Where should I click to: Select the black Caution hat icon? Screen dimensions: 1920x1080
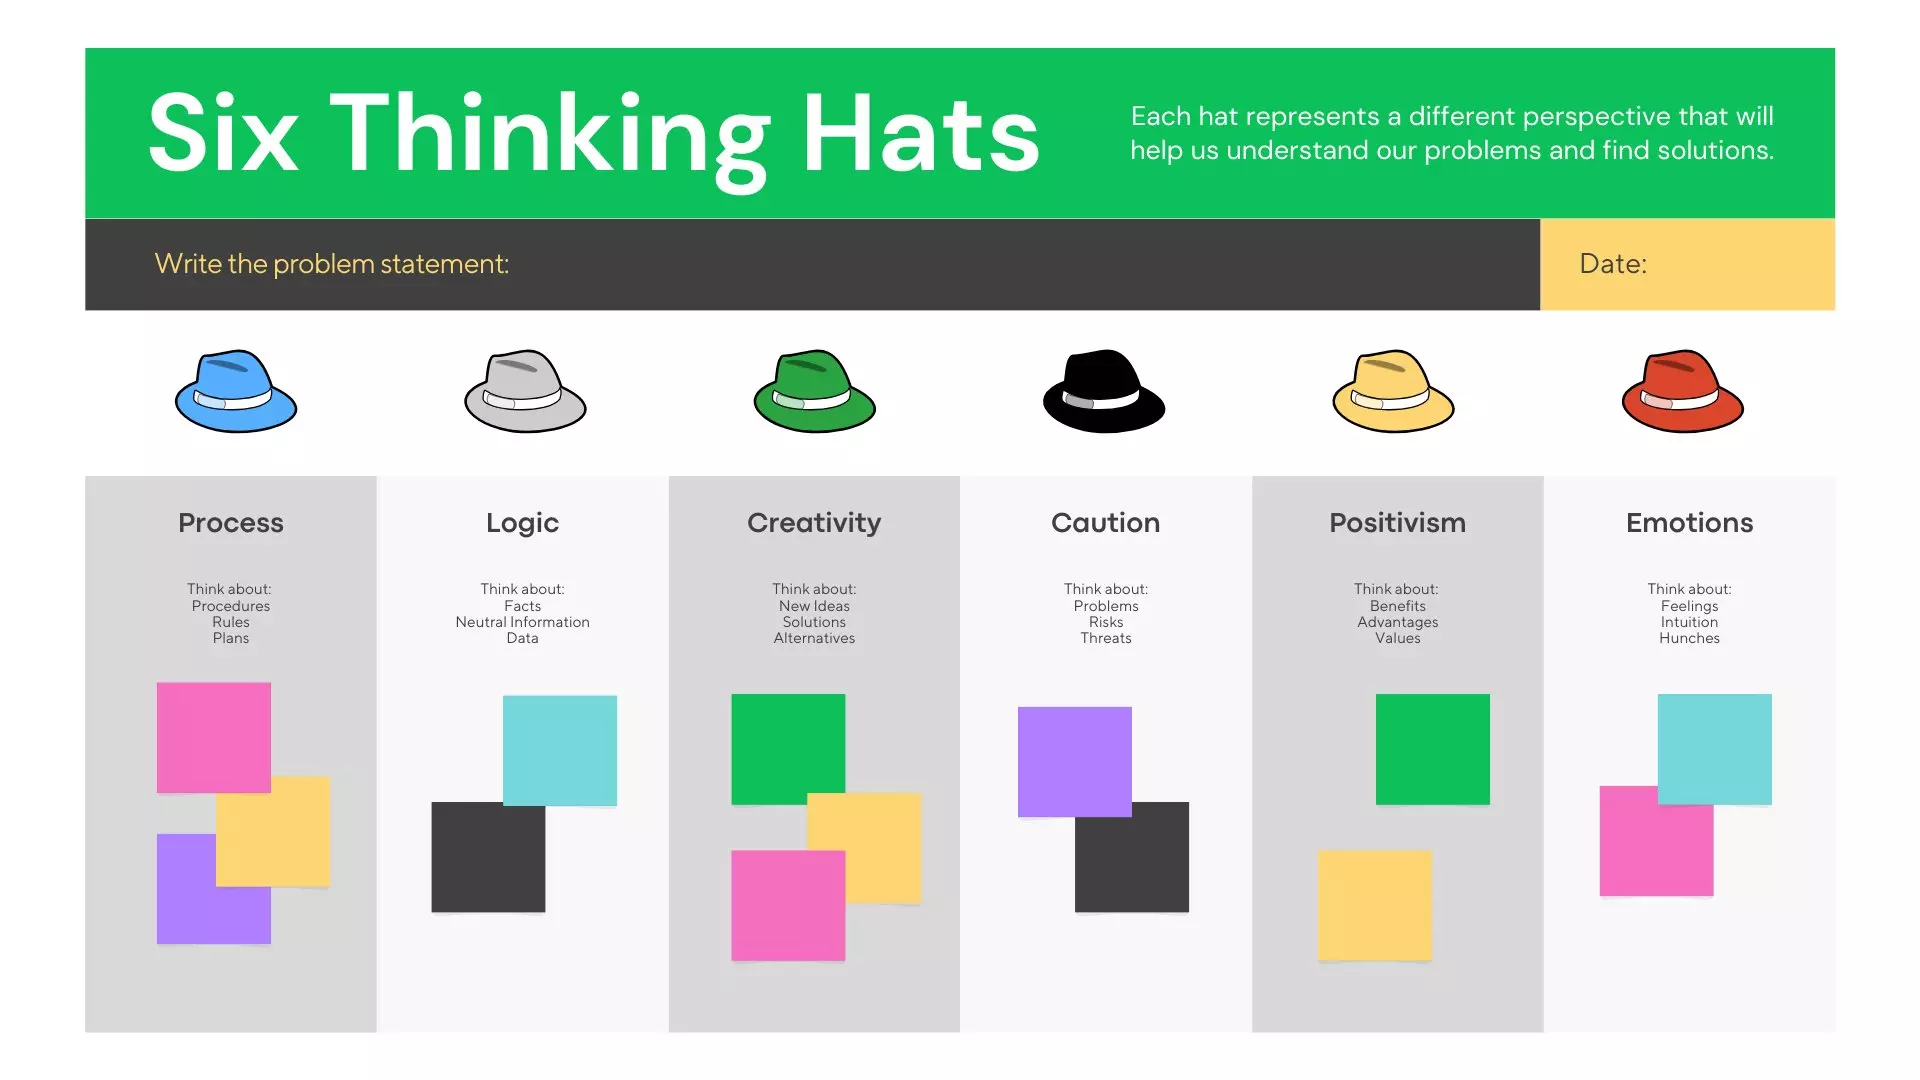(x=1104, y=391)
